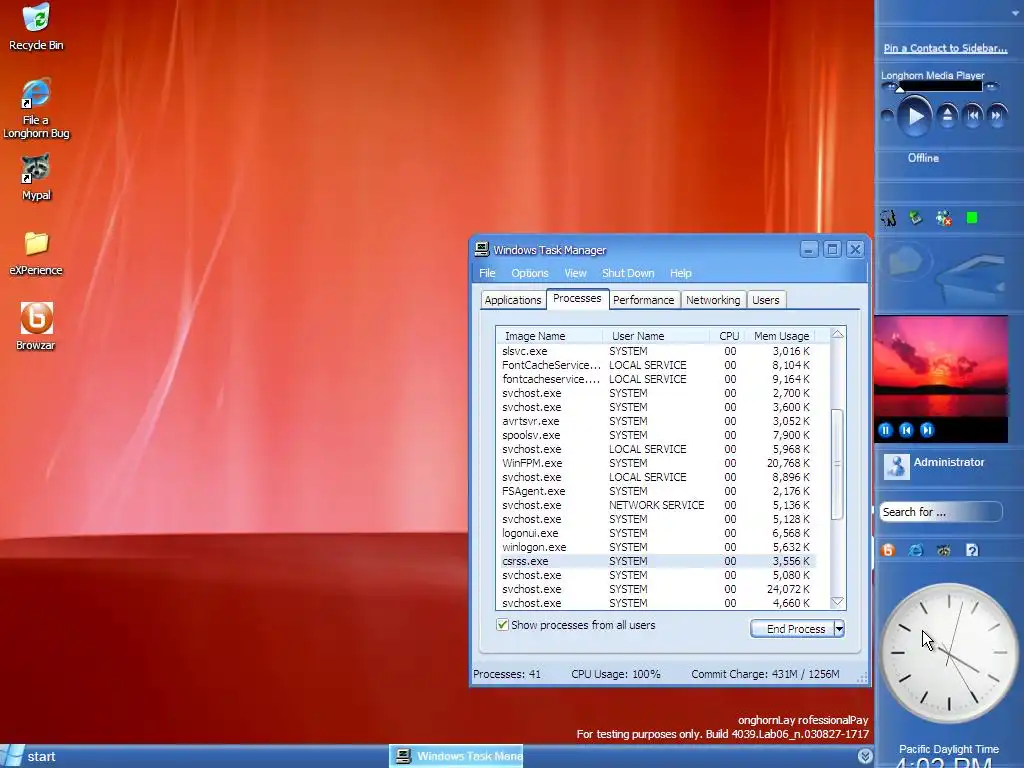Screen dimensions: 1024x768
Task: Open the File menu in Task Manager
Action: coord(487,273)
